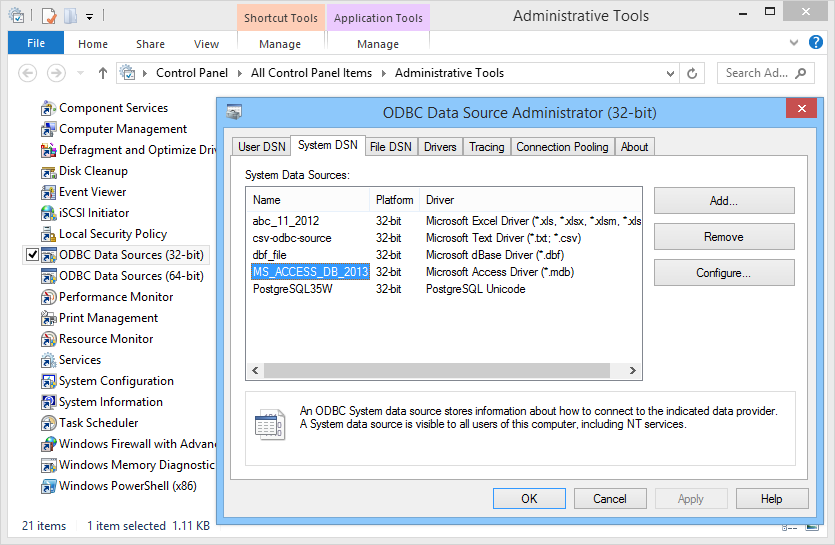Open the Event Viewer icon
This screenshot has height=545, width=835.
click(x=48, y=192)
